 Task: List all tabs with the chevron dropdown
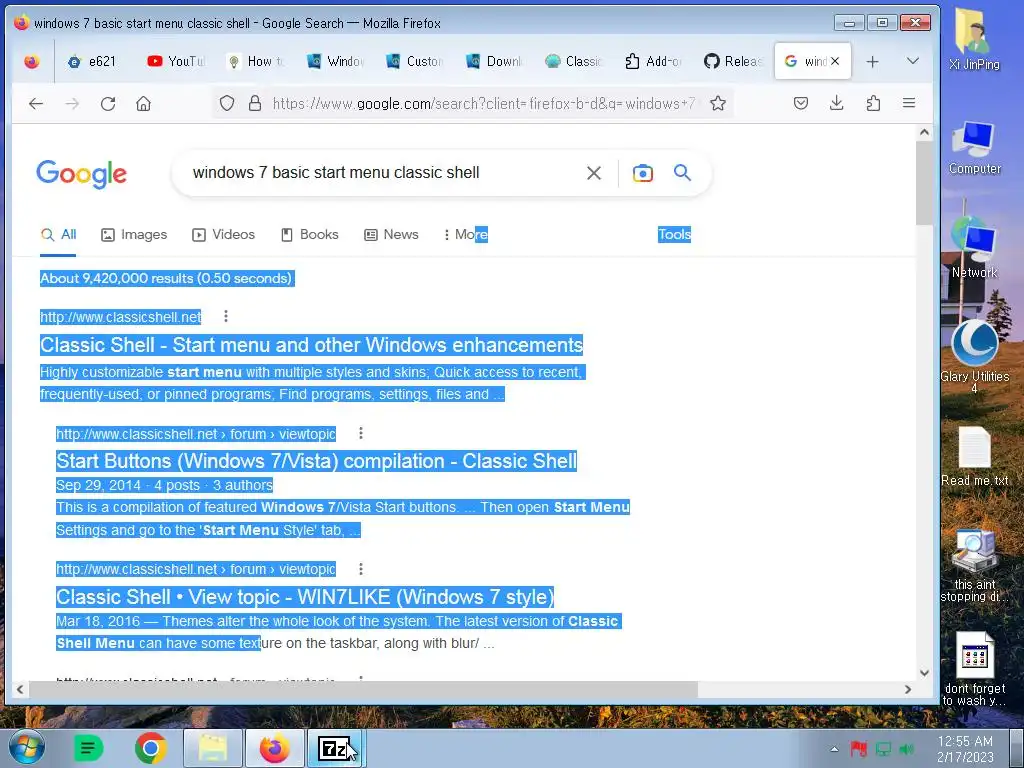[x=913, y=61]
